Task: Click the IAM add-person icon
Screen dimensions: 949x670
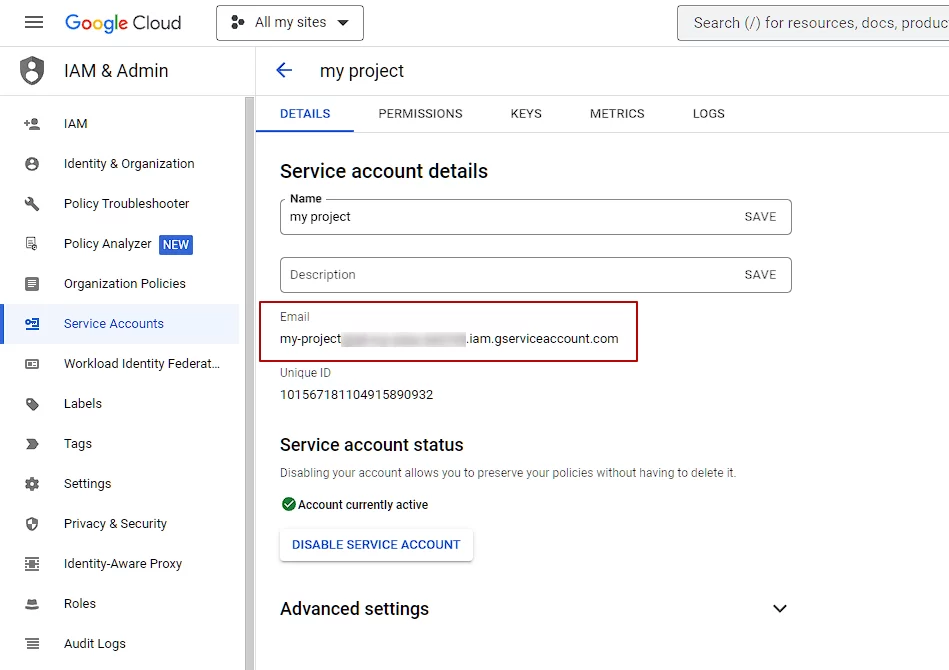Action: click(32, 123)
